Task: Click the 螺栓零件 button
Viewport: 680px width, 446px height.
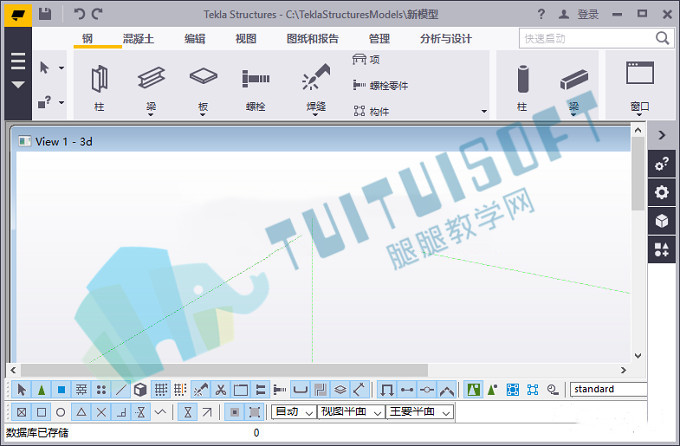Action: point(381,85)
